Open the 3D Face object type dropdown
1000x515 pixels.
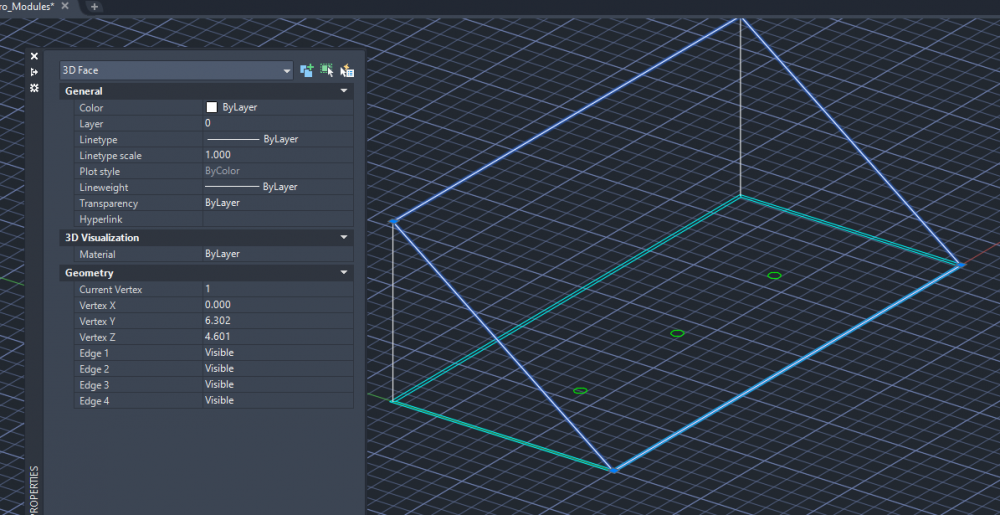(287, 71)
